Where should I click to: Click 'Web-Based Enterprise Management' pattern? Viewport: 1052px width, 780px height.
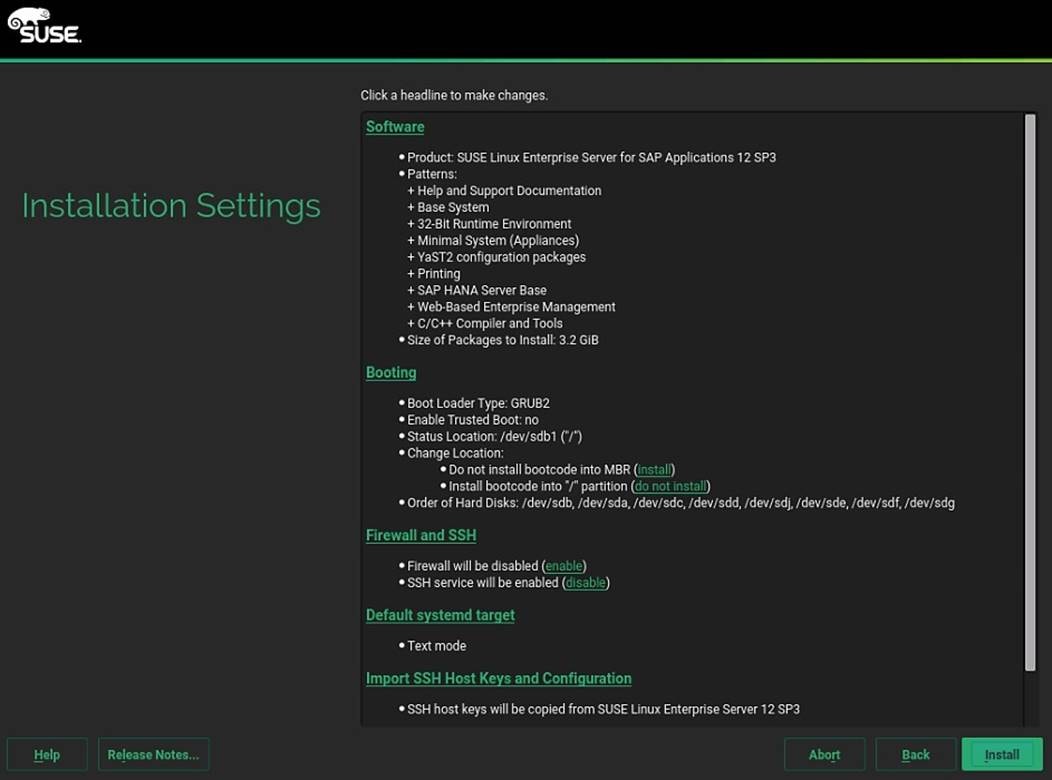coord(511,307)
